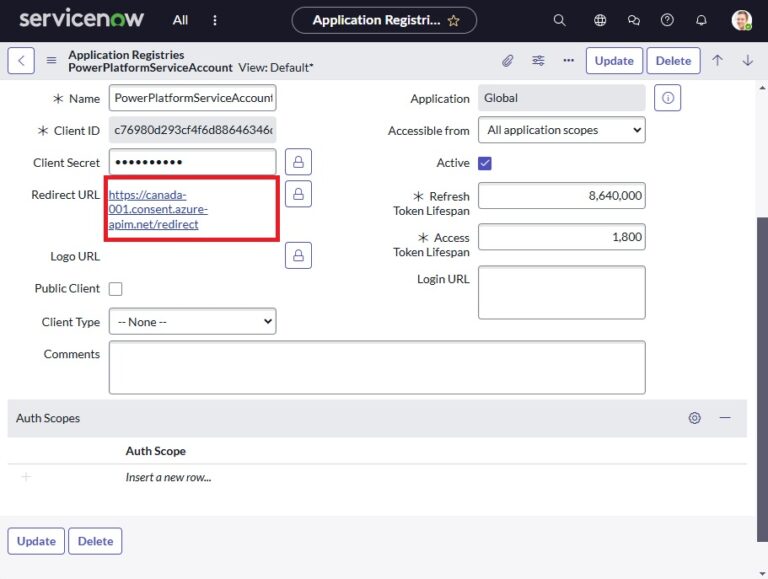Click the scrollbar up arrow
The width and height of the screenshot is (768, 579).
click(x=762, y=89)
